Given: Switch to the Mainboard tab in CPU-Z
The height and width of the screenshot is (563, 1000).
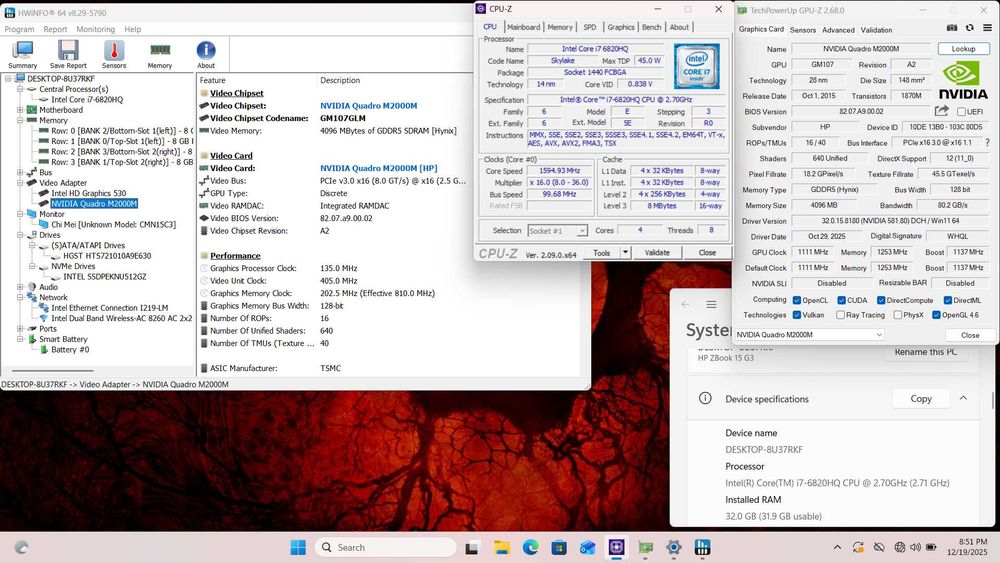Looking at the screenshot, I should (524, 27).
